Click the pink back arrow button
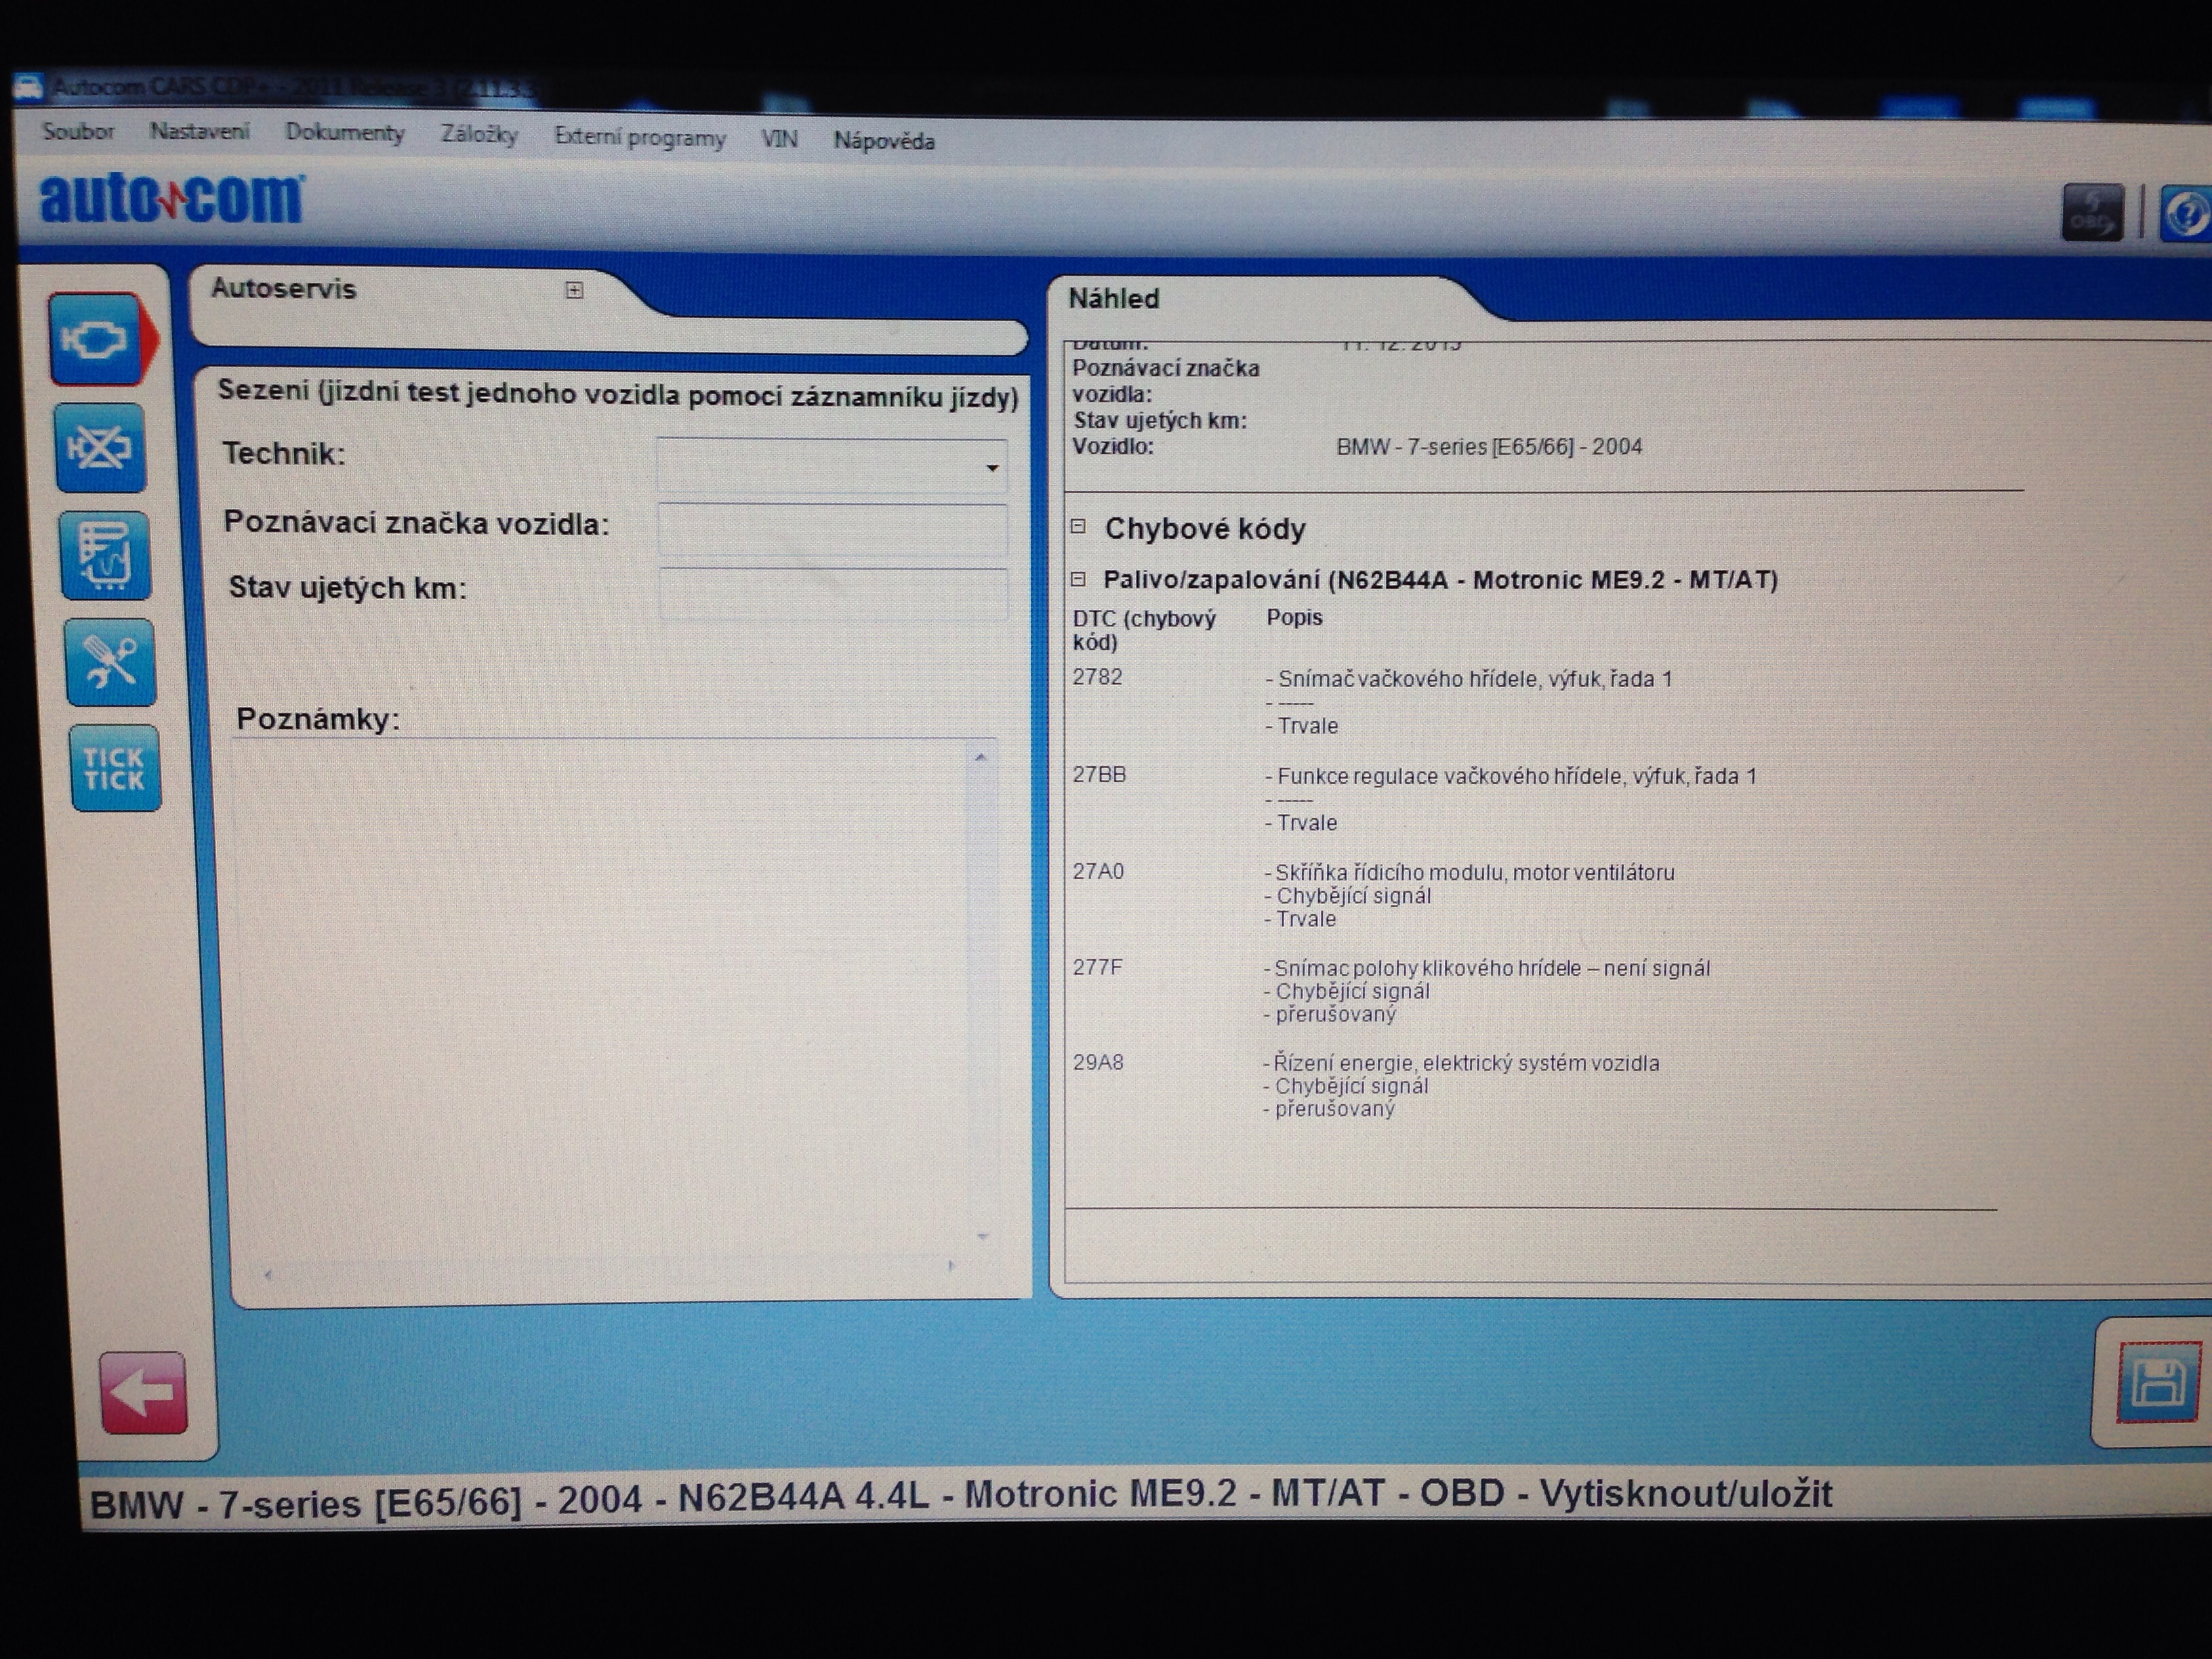2212x1659 pixels. pos(143,1392)
